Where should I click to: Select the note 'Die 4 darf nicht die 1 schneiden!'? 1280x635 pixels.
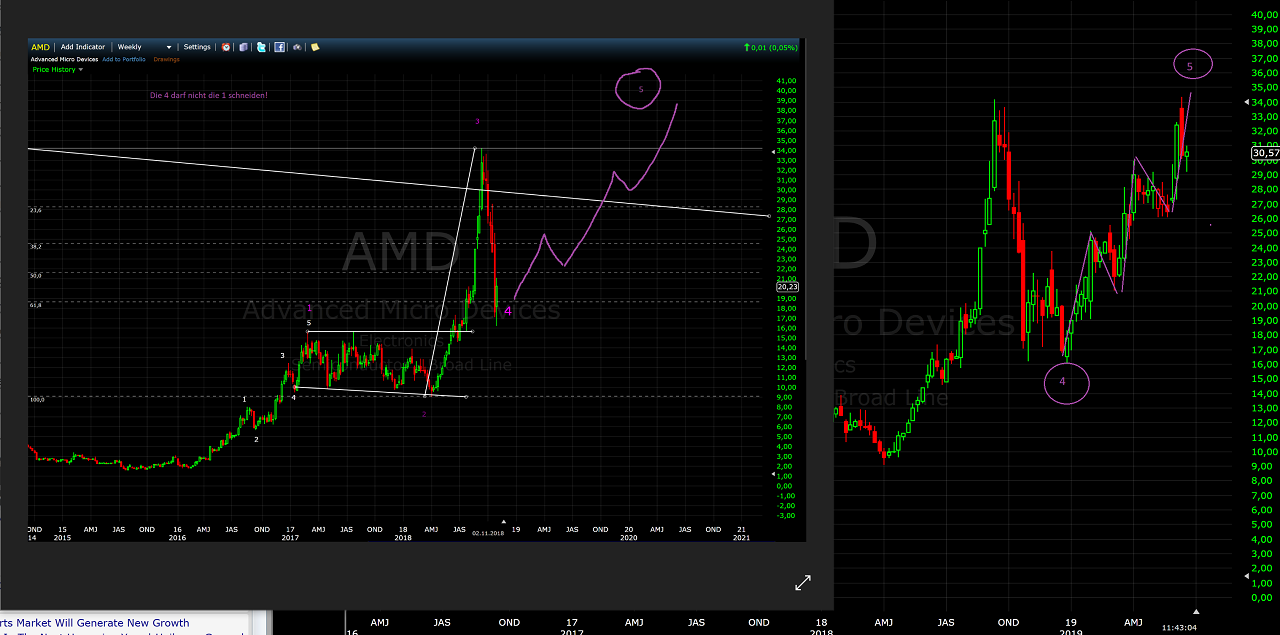(208, 95)
